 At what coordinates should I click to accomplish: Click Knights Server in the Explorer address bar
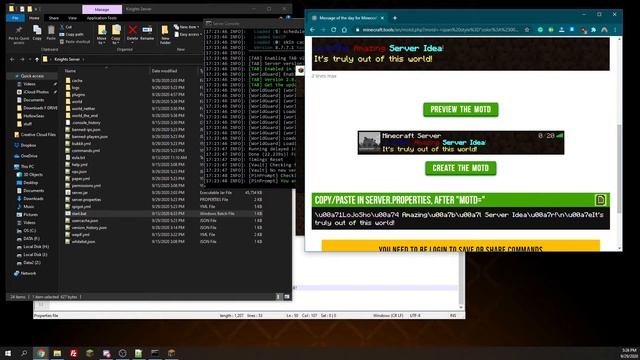(x=67, y=59)
